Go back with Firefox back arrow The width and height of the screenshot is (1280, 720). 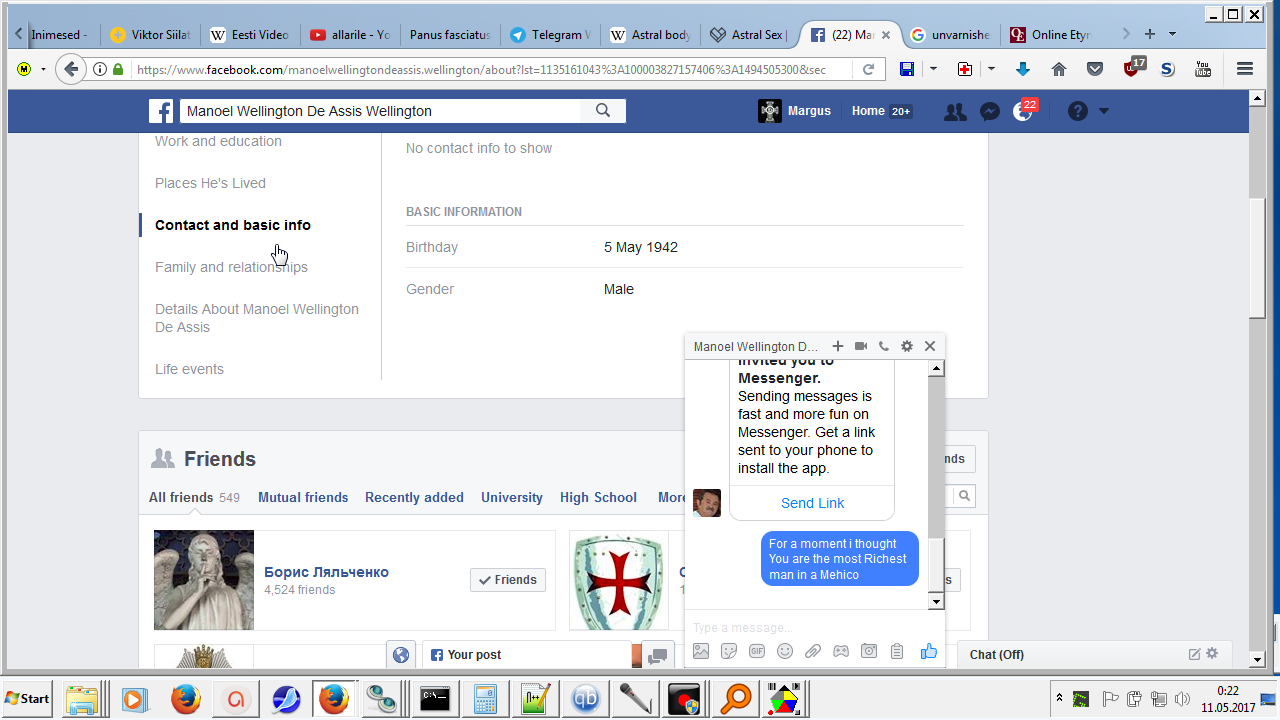point(69,69)
